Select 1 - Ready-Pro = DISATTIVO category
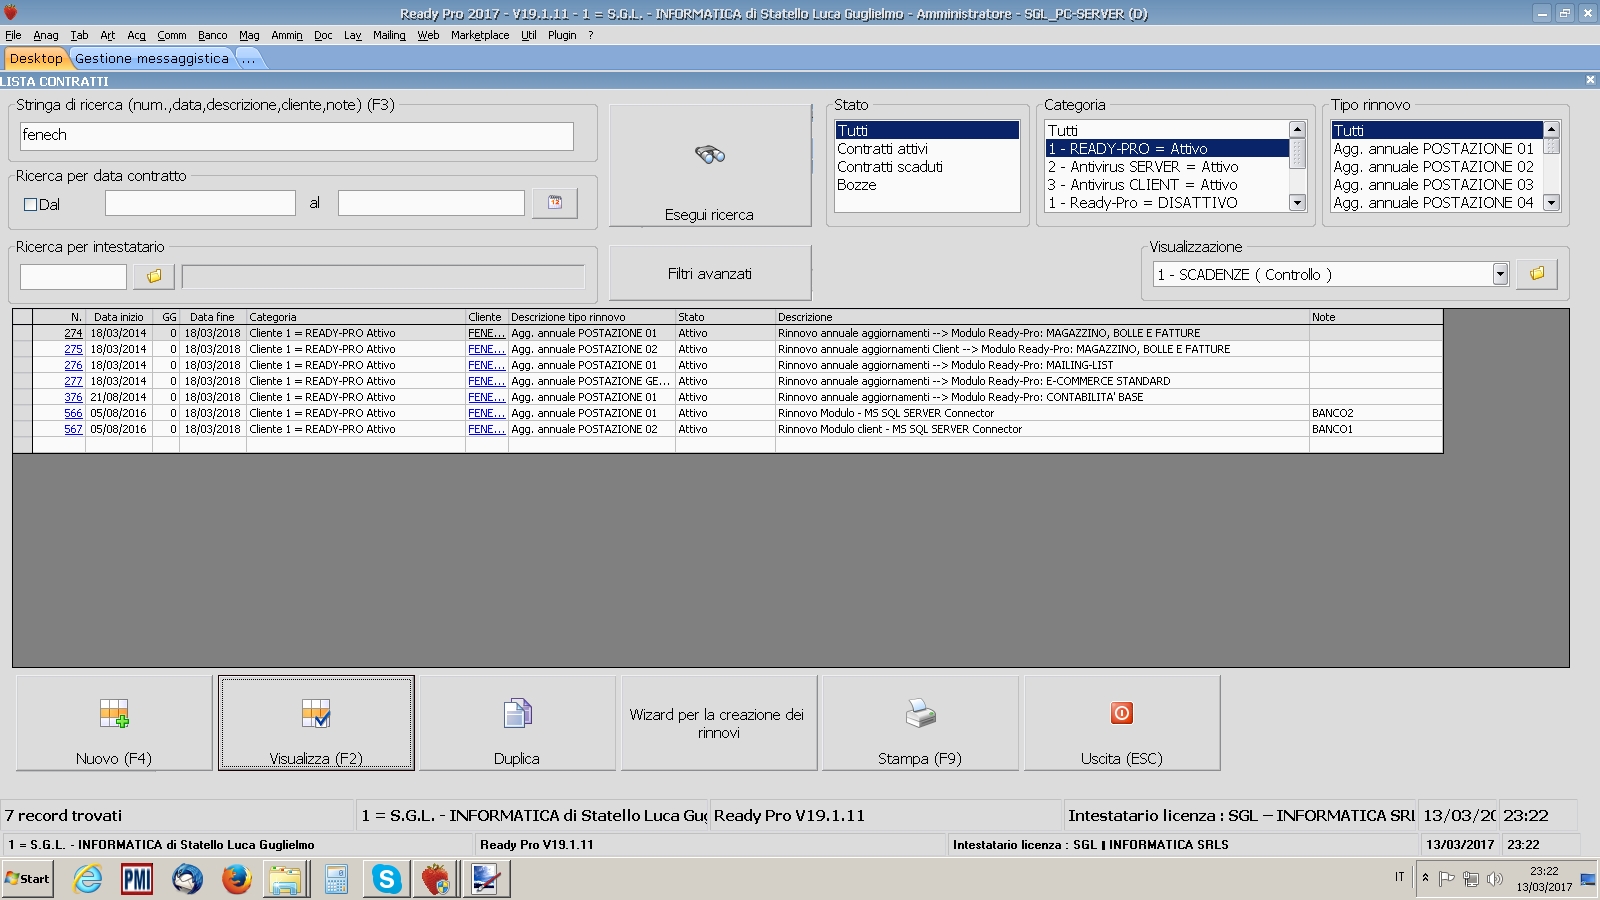The height and width of the screenshot is (900, 1600). coord(1167,203)
